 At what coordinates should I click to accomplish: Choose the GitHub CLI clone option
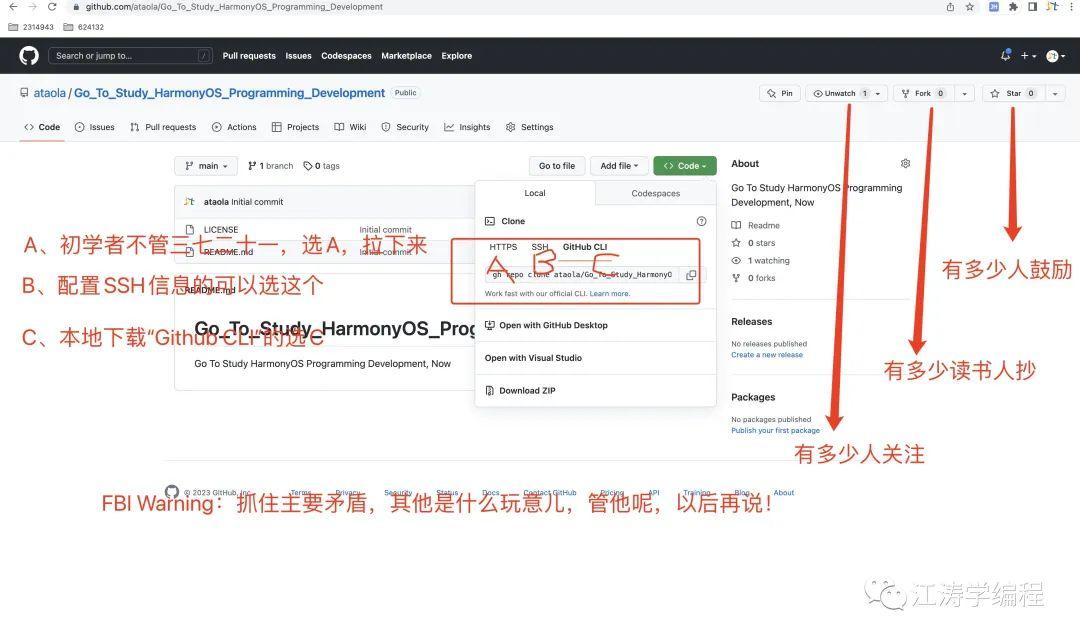tap(585, 247)
